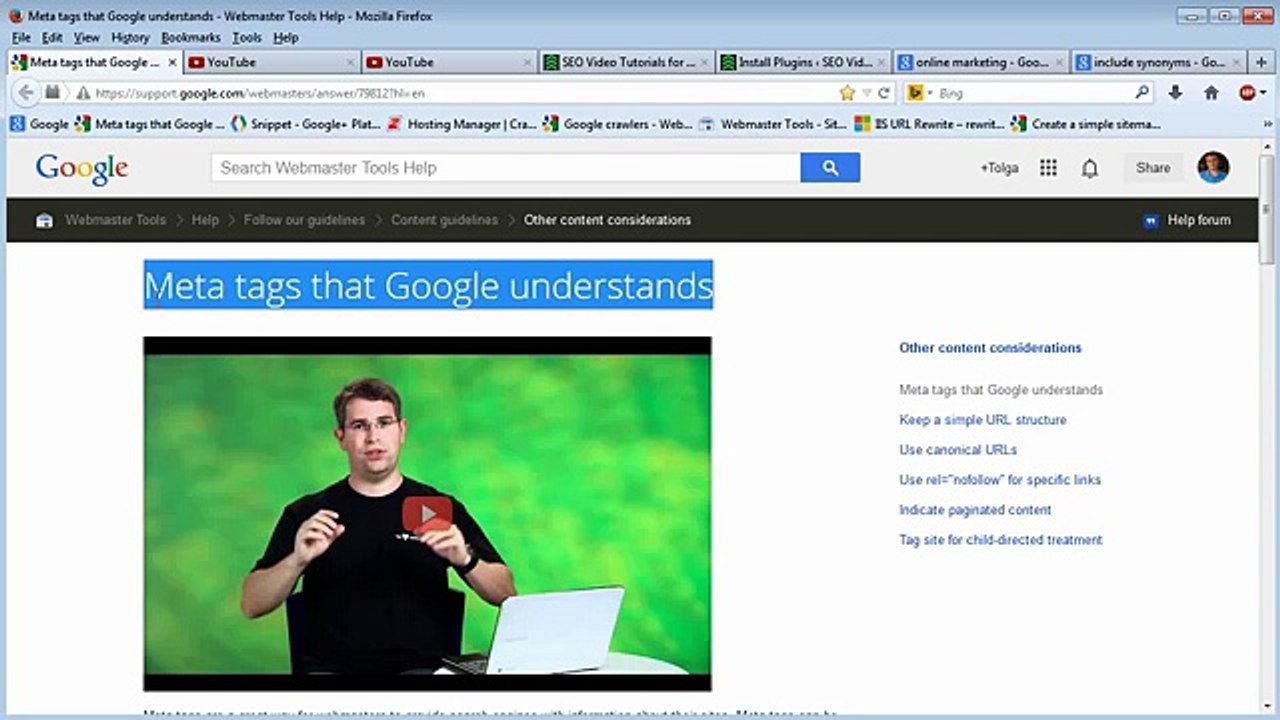Open 'Use canonical URLs' link
The height and width of the screenshot is (720, 1280).
[957, 450]
